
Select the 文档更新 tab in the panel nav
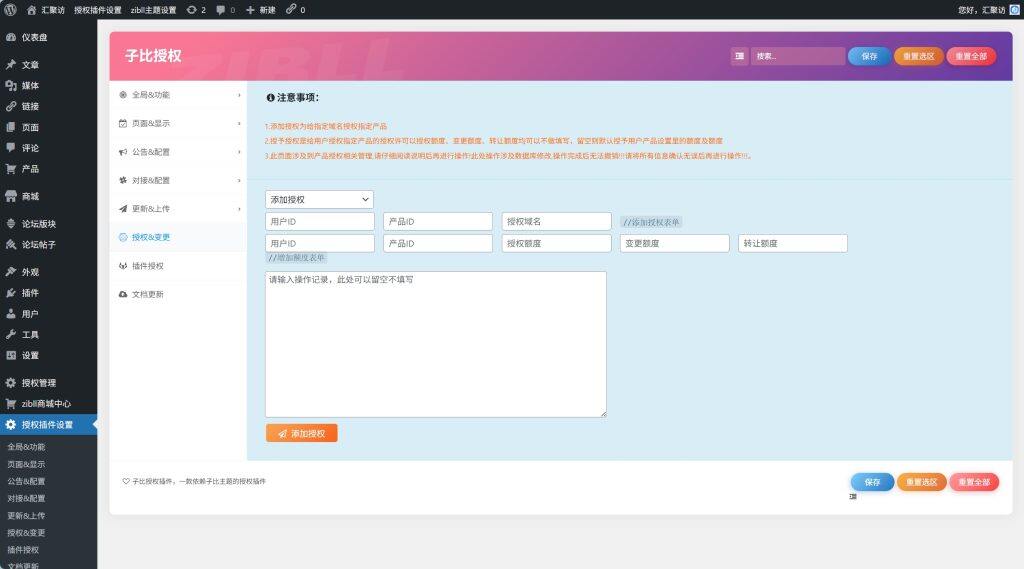click(178, 295)
